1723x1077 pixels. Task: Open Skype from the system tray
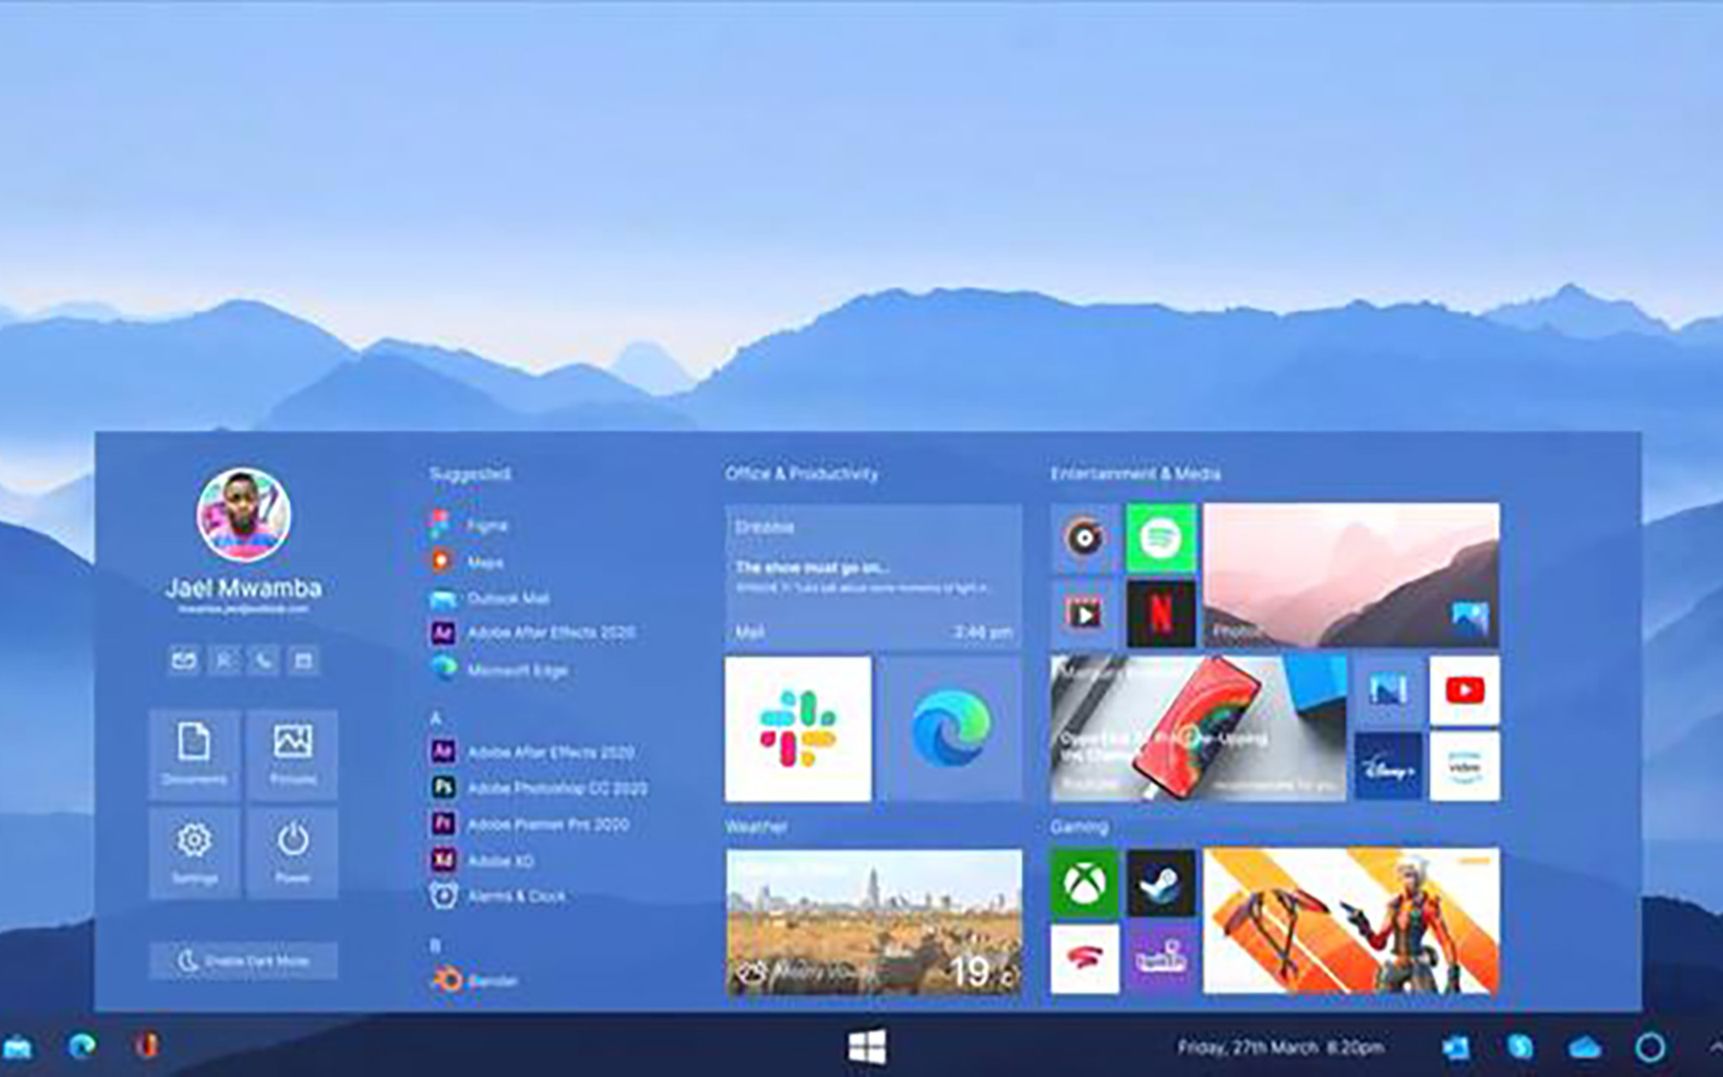coord(1520,1047)
